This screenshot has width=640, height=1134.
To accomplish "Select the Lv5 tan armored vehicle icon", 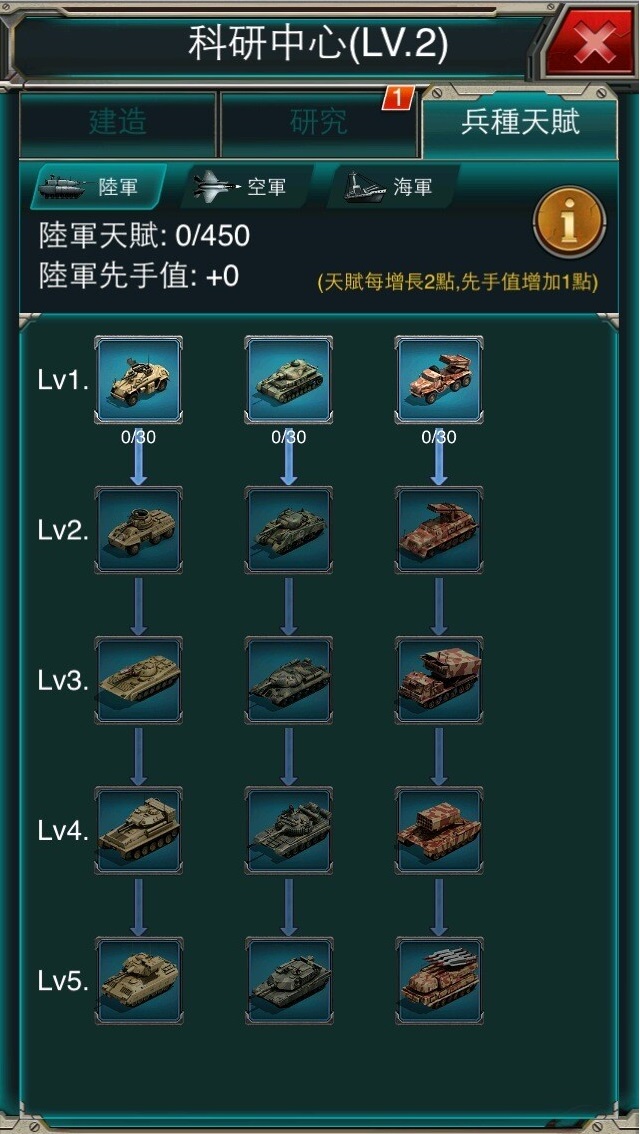I will 138,981.
